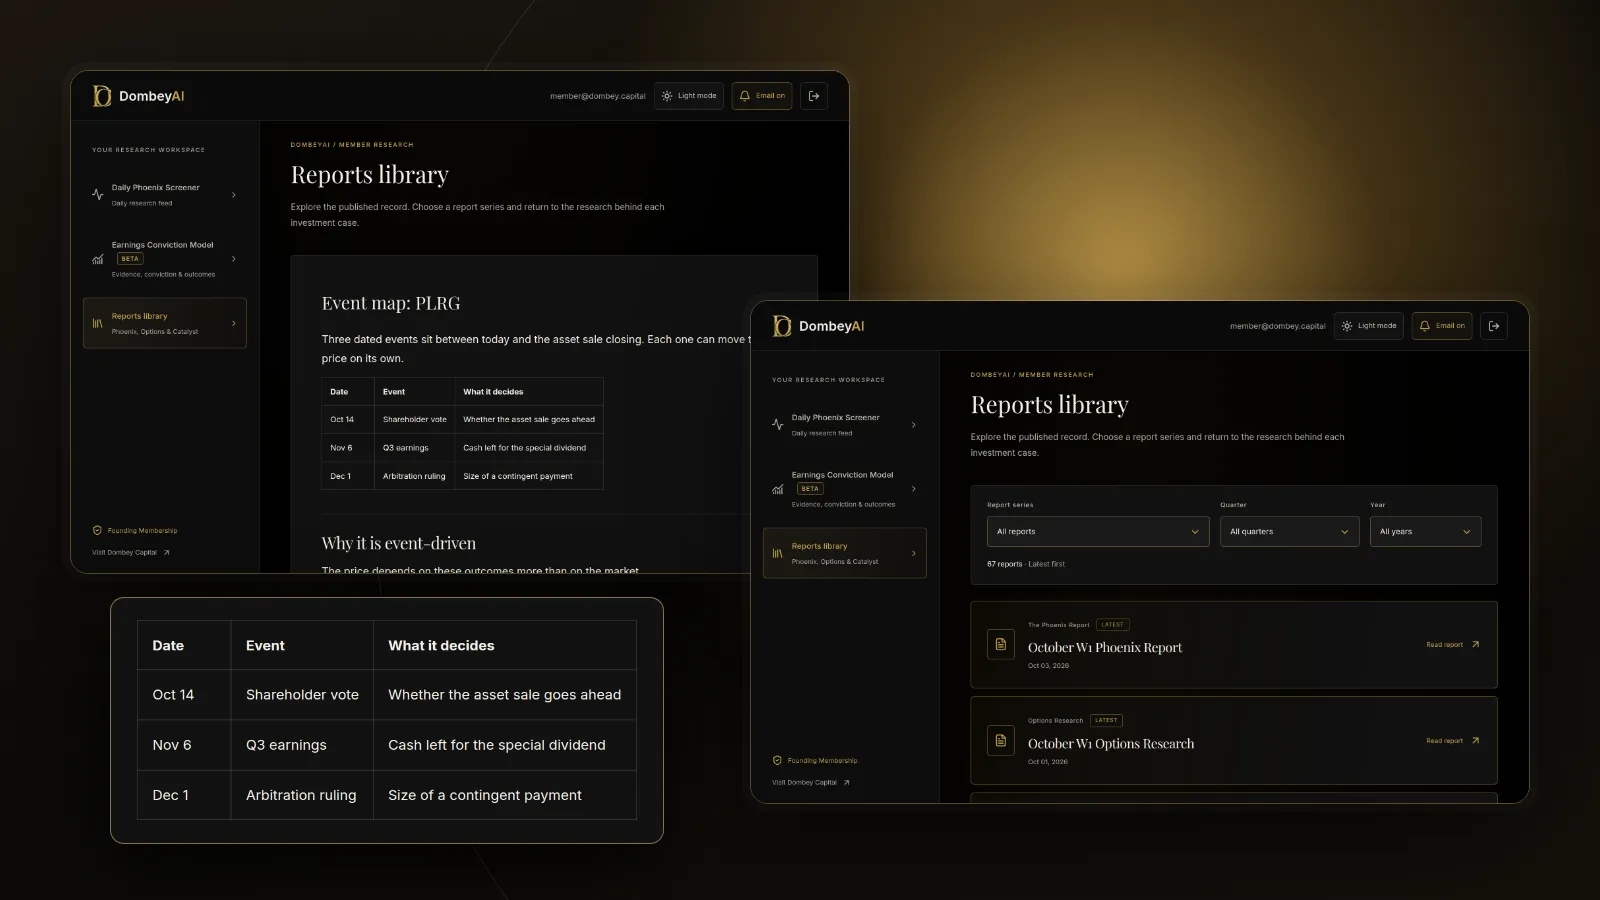This screenshot has width=1600, height=900.
Task: Open Daily Phoenix Screener in front window sidebar
Action: pyautogui.click(x=845, y=425)
